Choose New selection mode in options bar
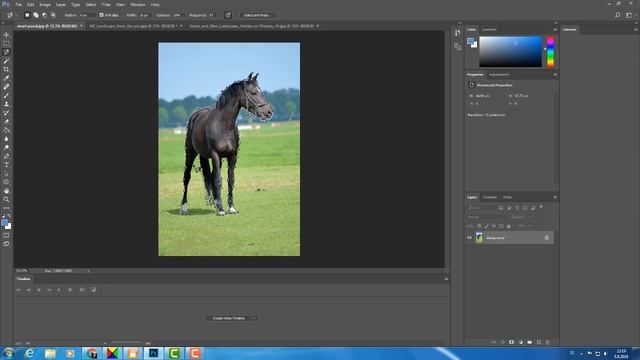Screen dimensions: 640x360 [27, 15]
